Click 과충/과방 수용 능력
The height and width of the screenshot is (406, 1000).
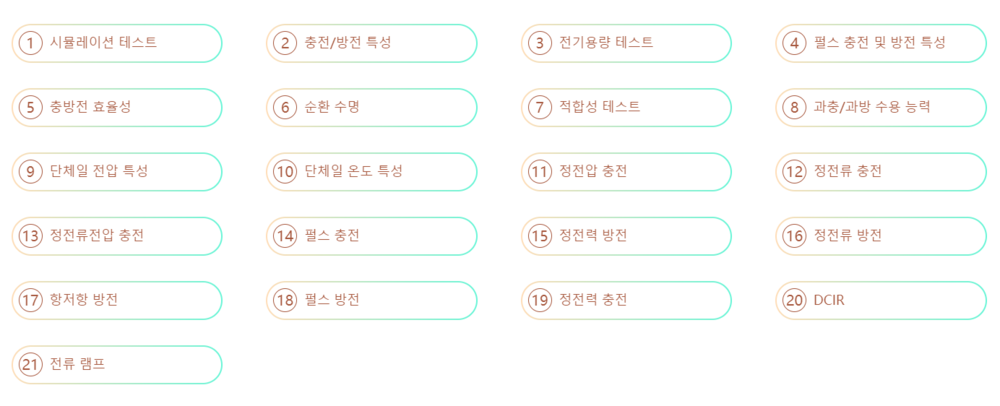coord(881,107)
